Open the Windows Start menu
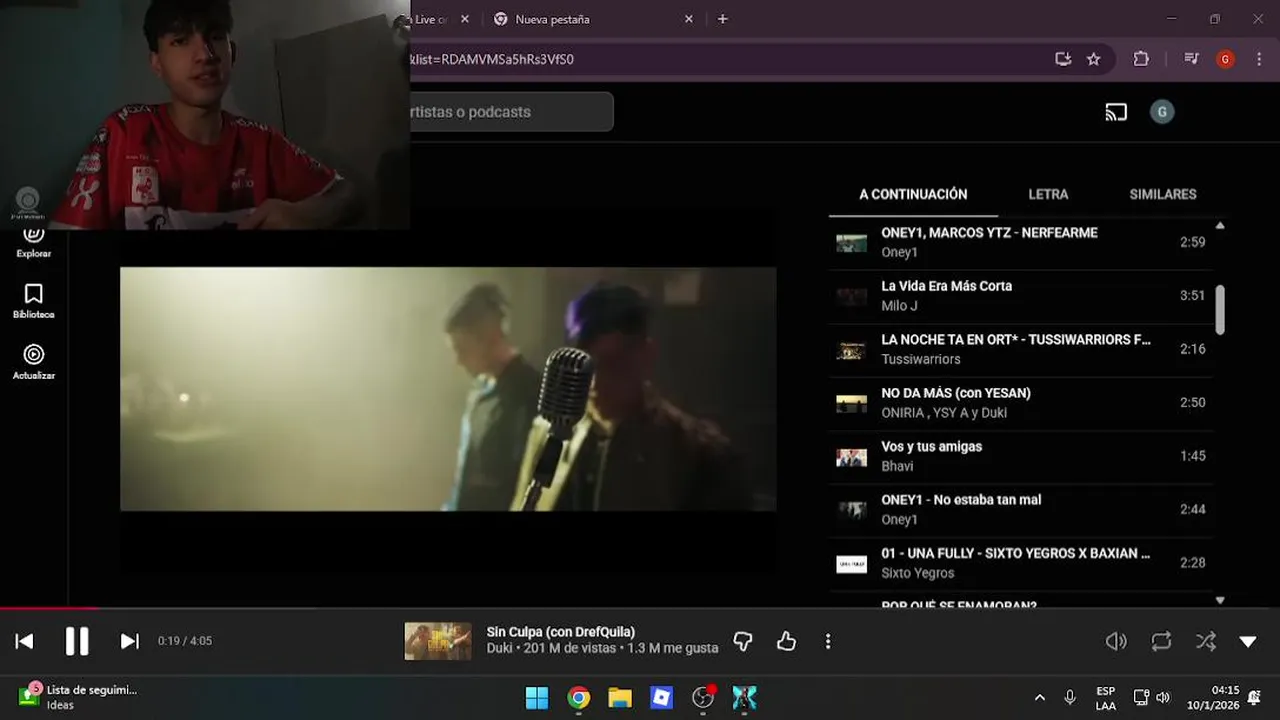Screen dimensions: 1280x720 537,697
